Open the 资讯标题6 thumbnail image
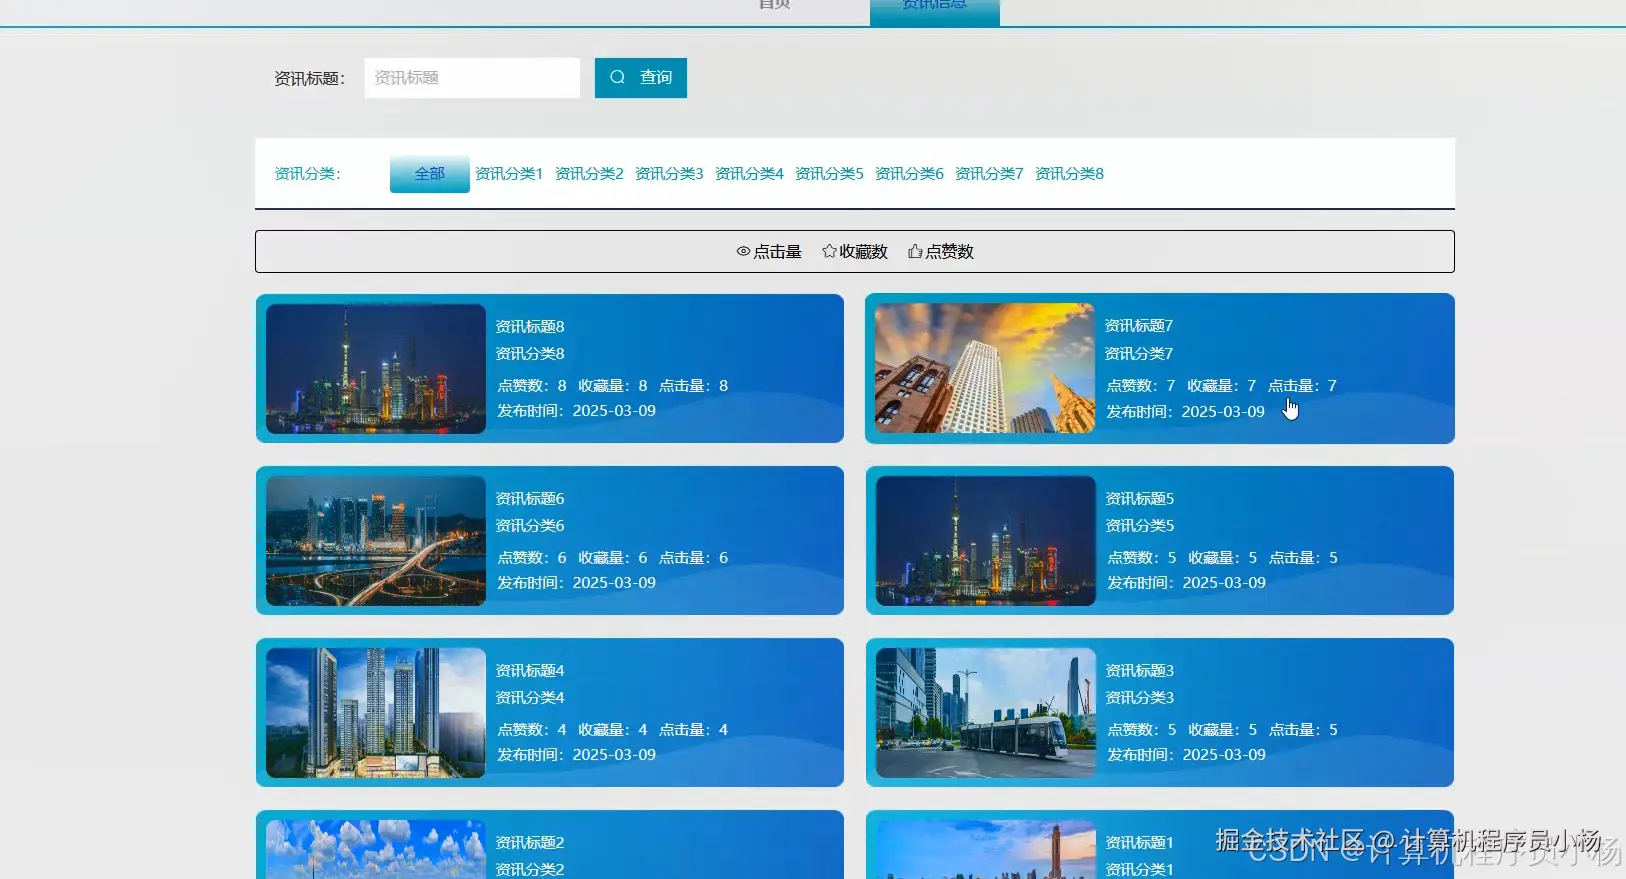The image size is (1626, 879). (x=376, y=541)
